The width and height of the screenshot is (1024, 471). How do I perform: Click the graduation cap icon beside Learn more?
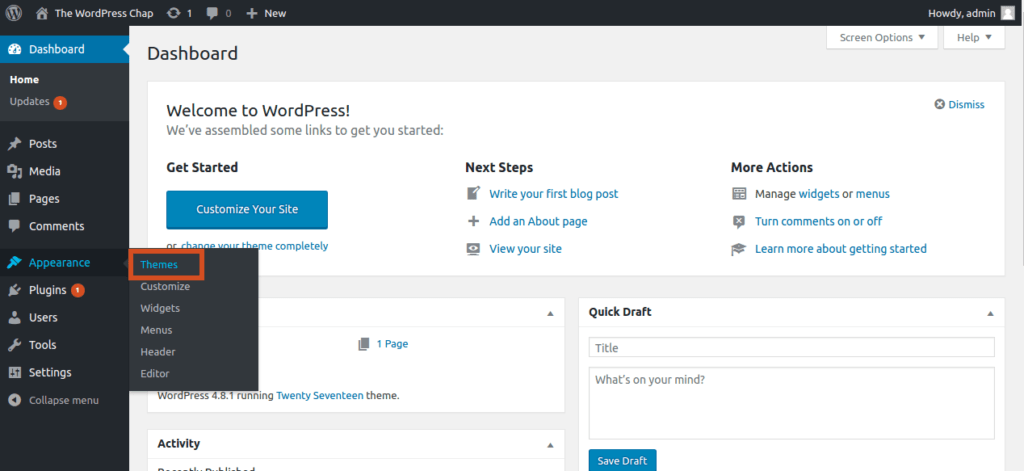tap(739, 249)
